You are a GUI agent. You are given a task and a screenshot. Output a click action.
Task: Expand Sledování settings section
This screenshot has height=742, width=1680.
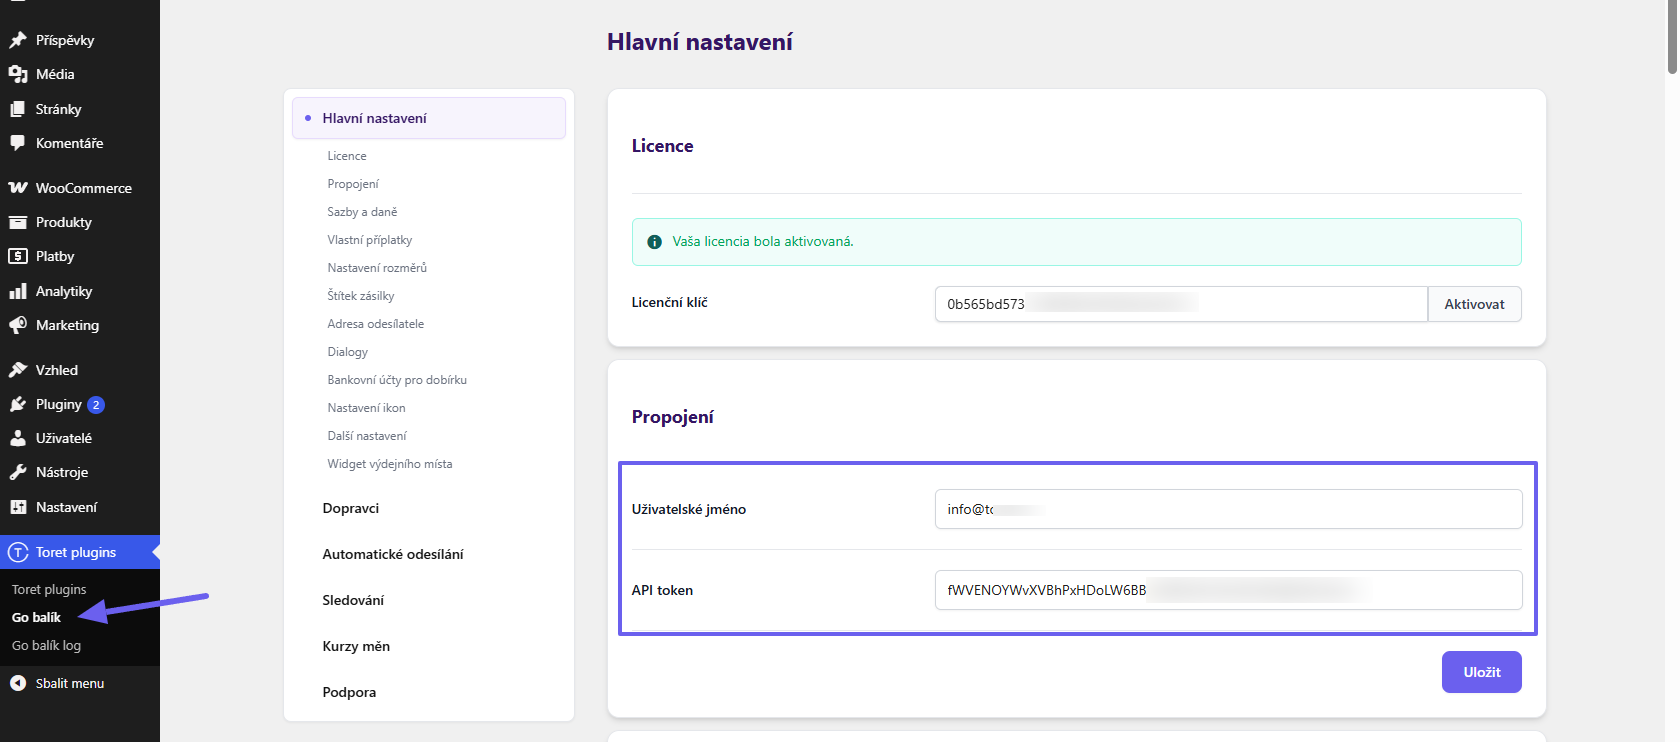pyautogui.click(x=353, y=600)
